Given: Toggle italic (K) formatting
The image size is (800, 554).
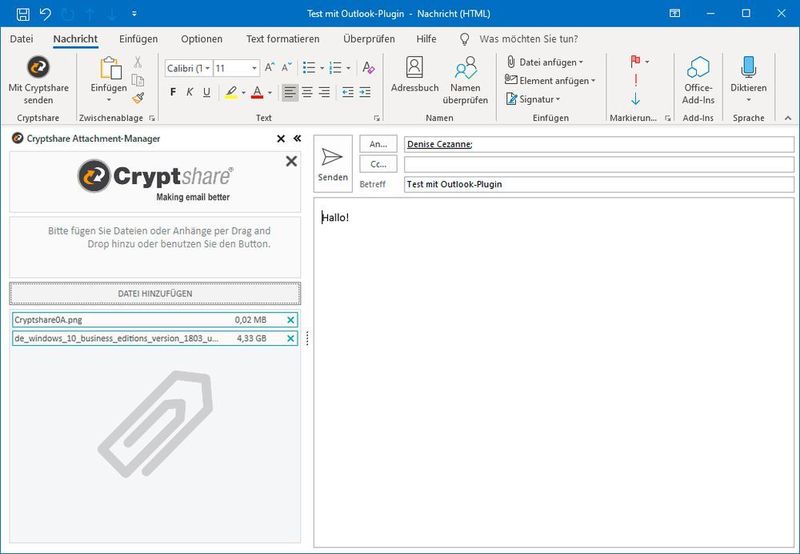Looking at the screenshot, I should click(x=190, y=92).
